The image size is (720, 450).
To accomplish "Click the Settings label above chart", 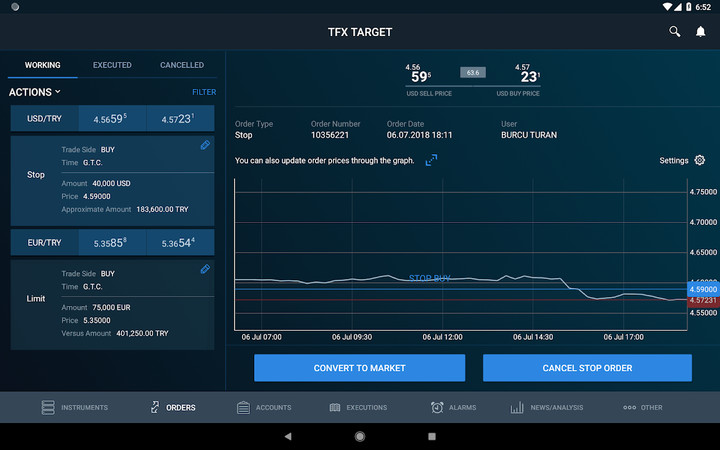I will tap(674, 160).
